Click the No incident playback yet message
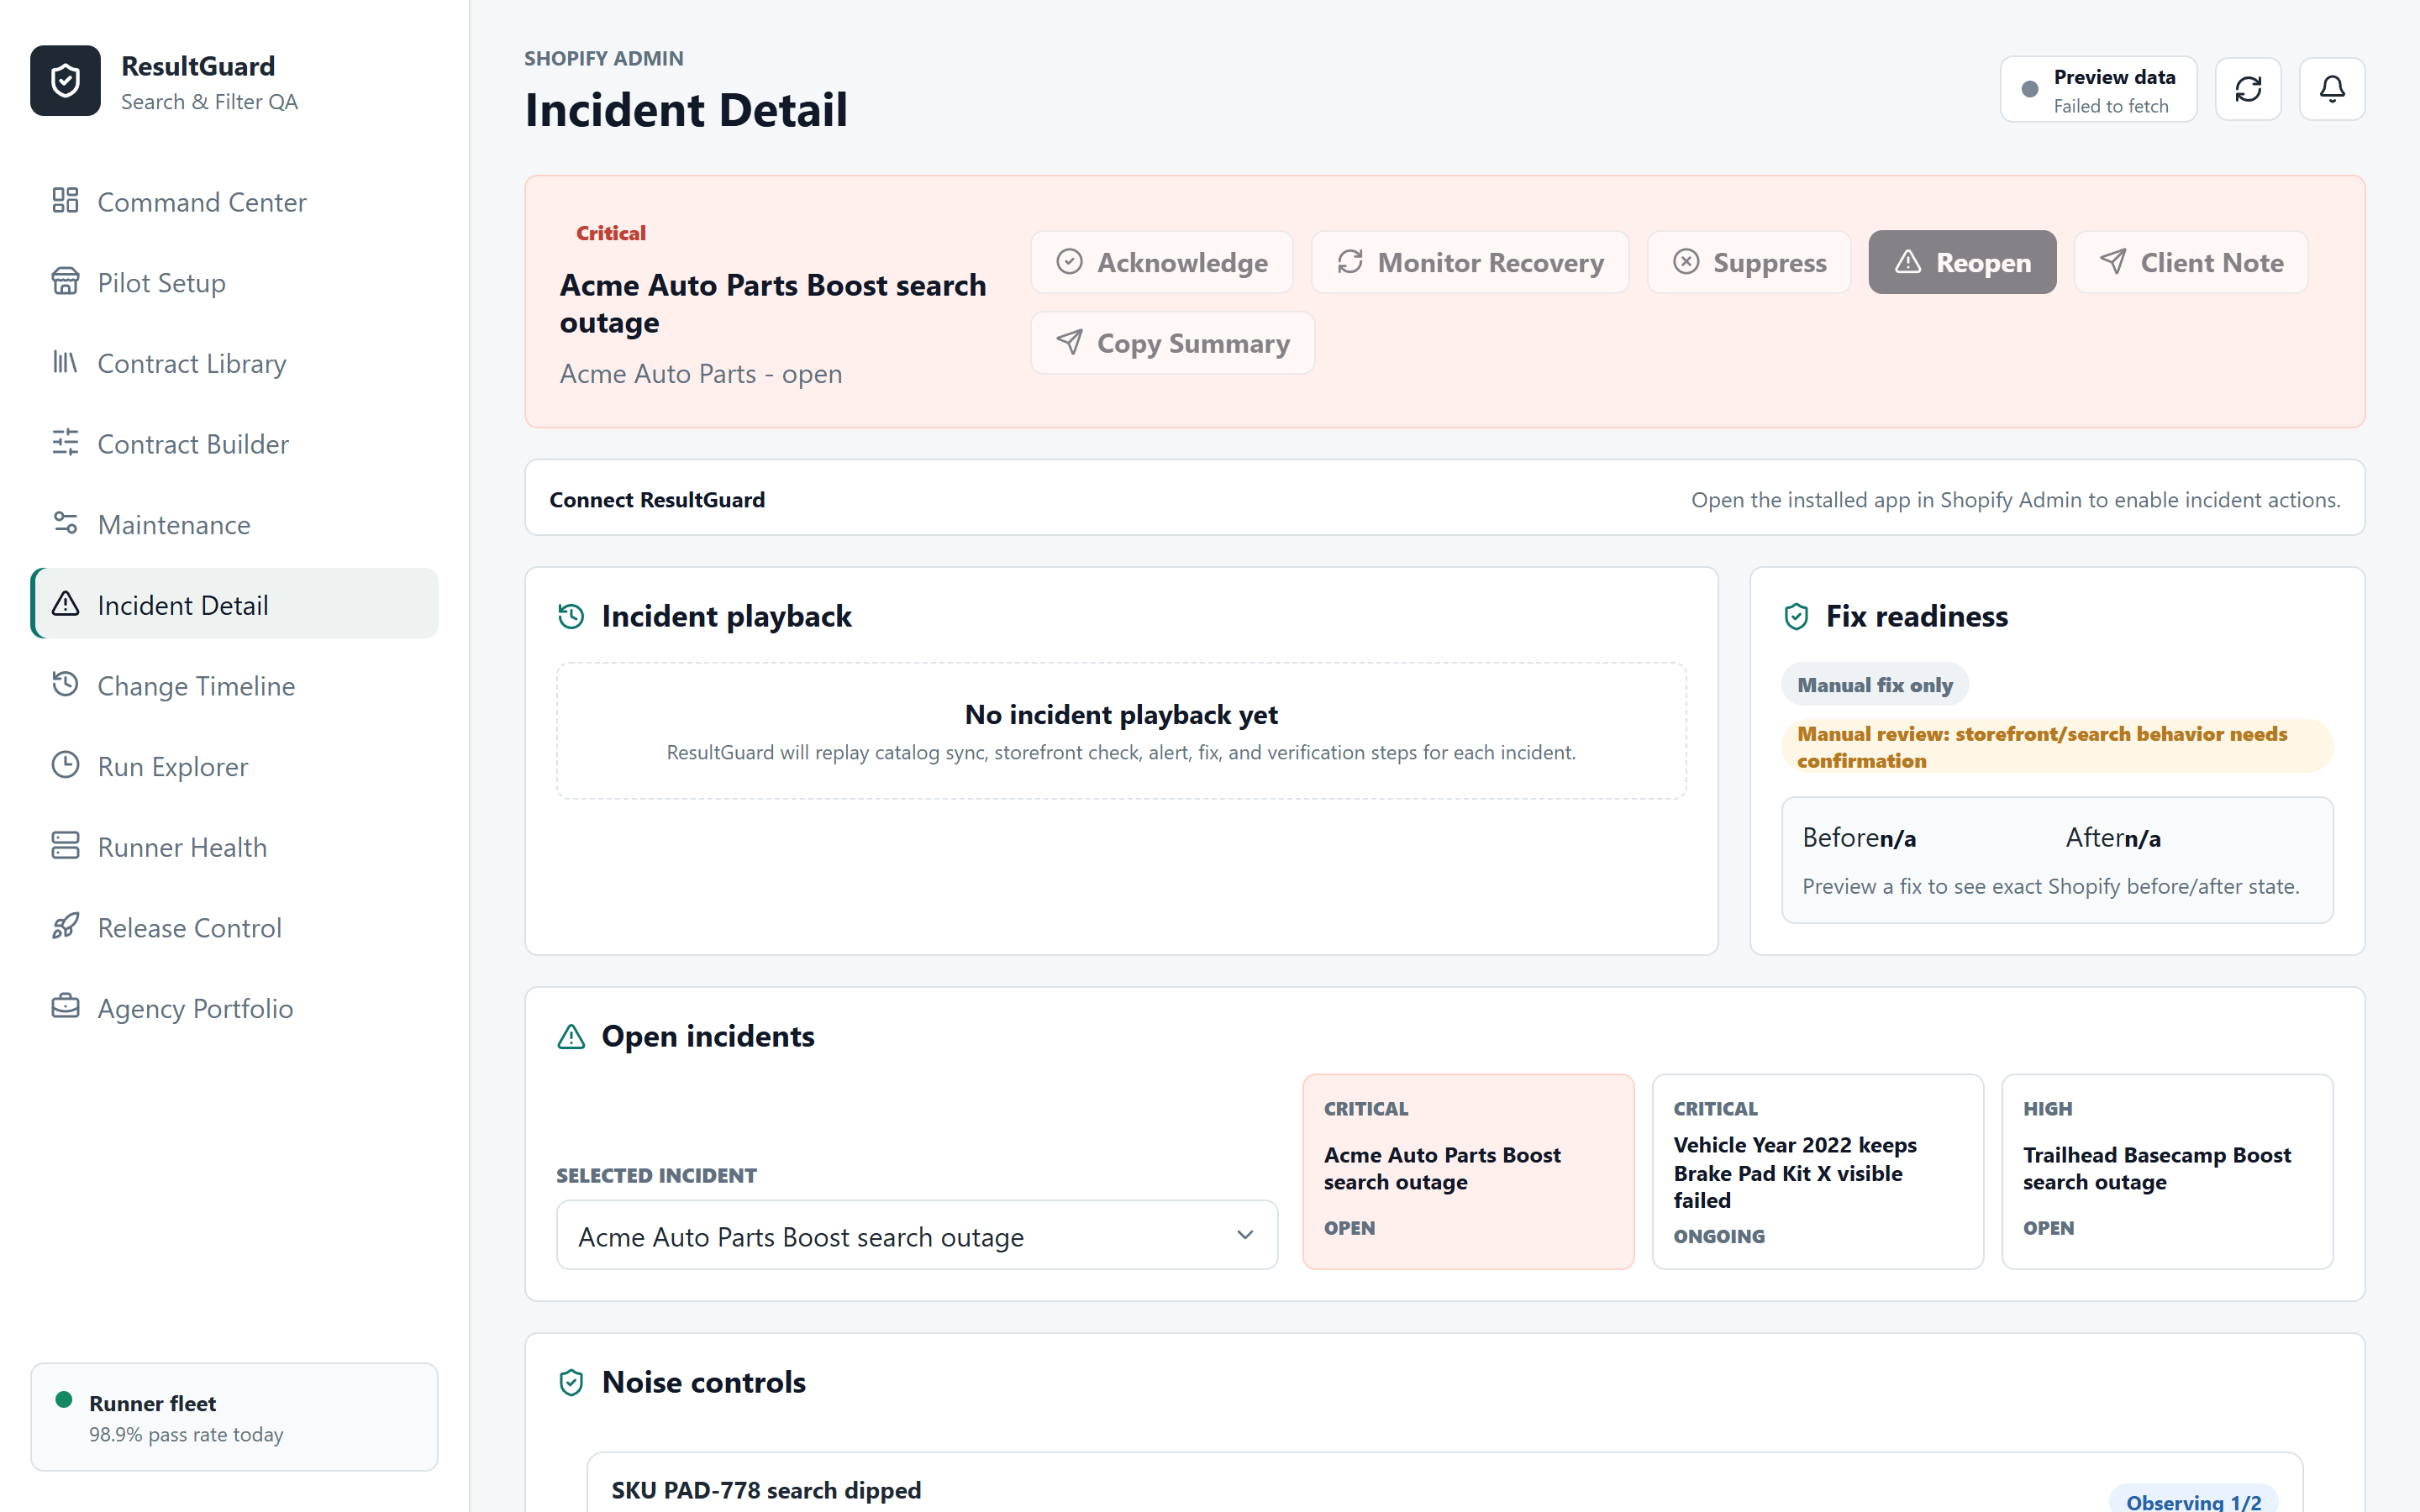 point(1121,715)
